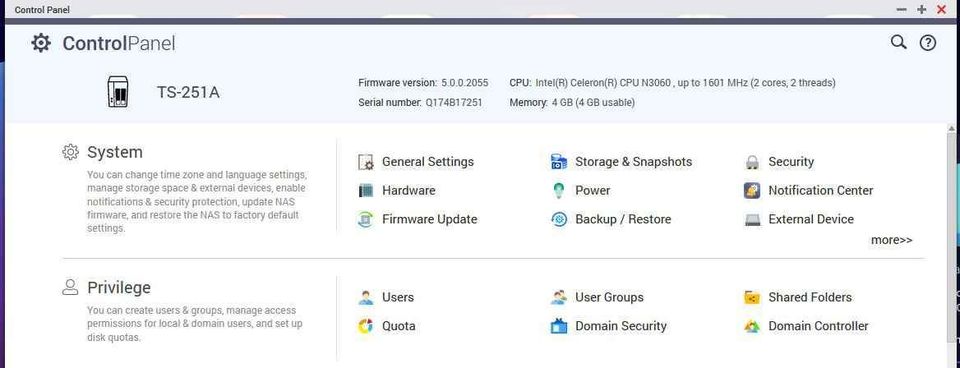Image resolution: width=960 pixels, height=368 pixels.
Task: Open the Users management link
Action: coord(398,298)
